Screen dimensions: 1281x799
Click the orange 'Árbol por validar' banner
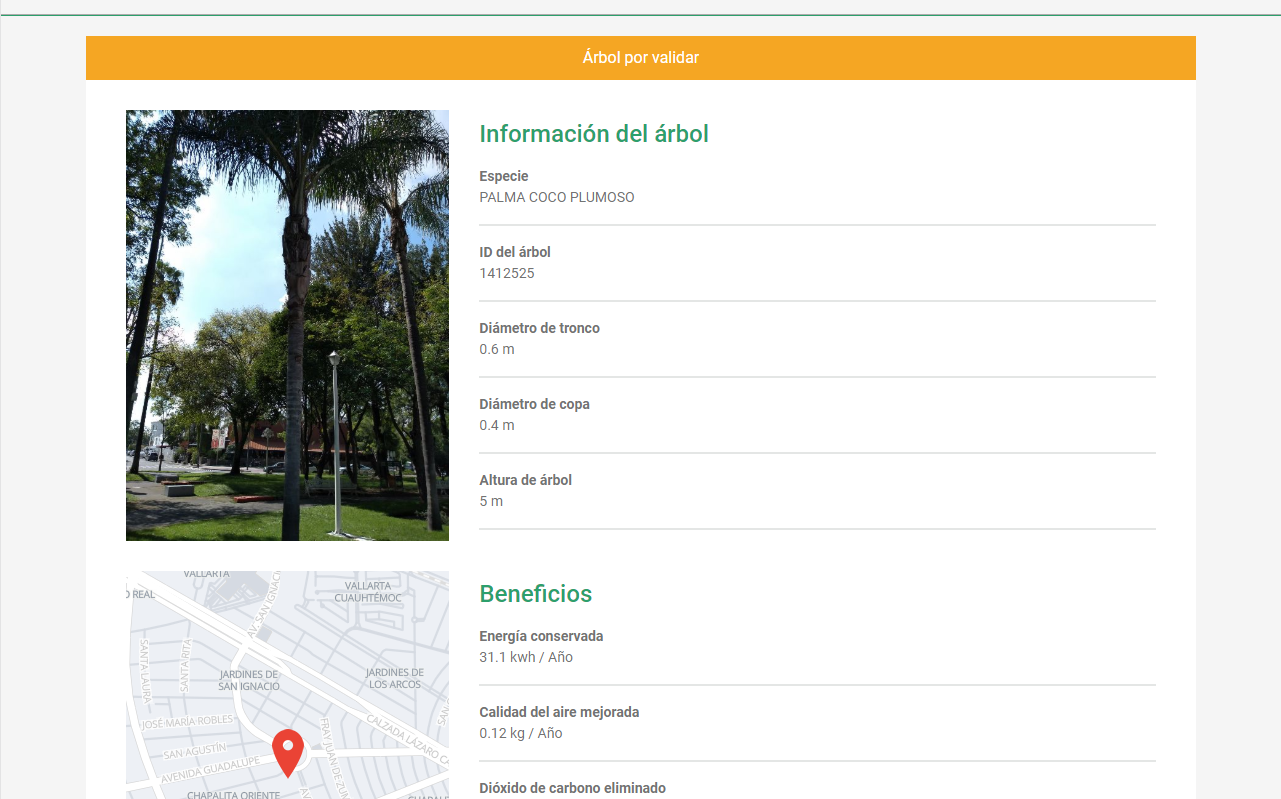point(641,58)
